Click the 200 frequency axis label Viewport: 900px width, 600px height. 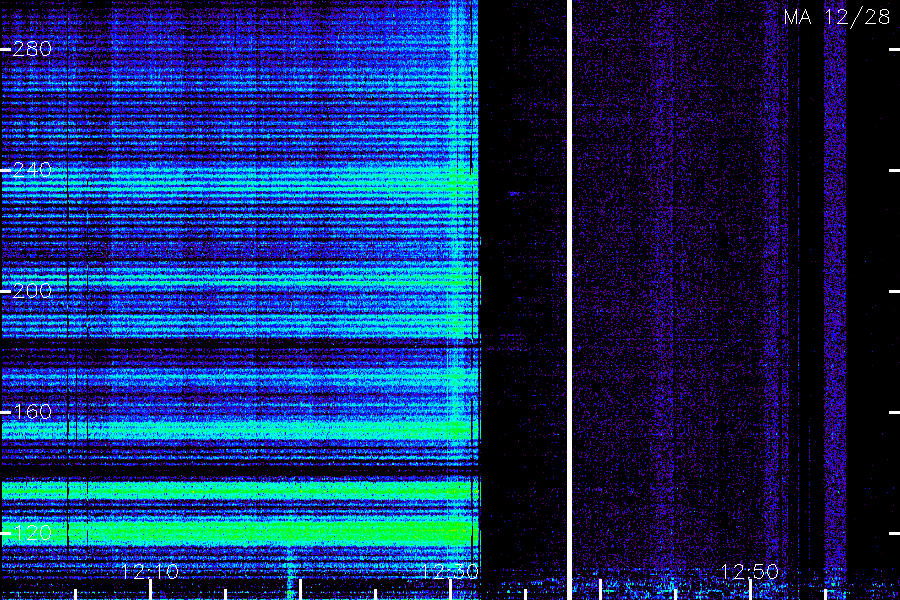click(32, 291)
